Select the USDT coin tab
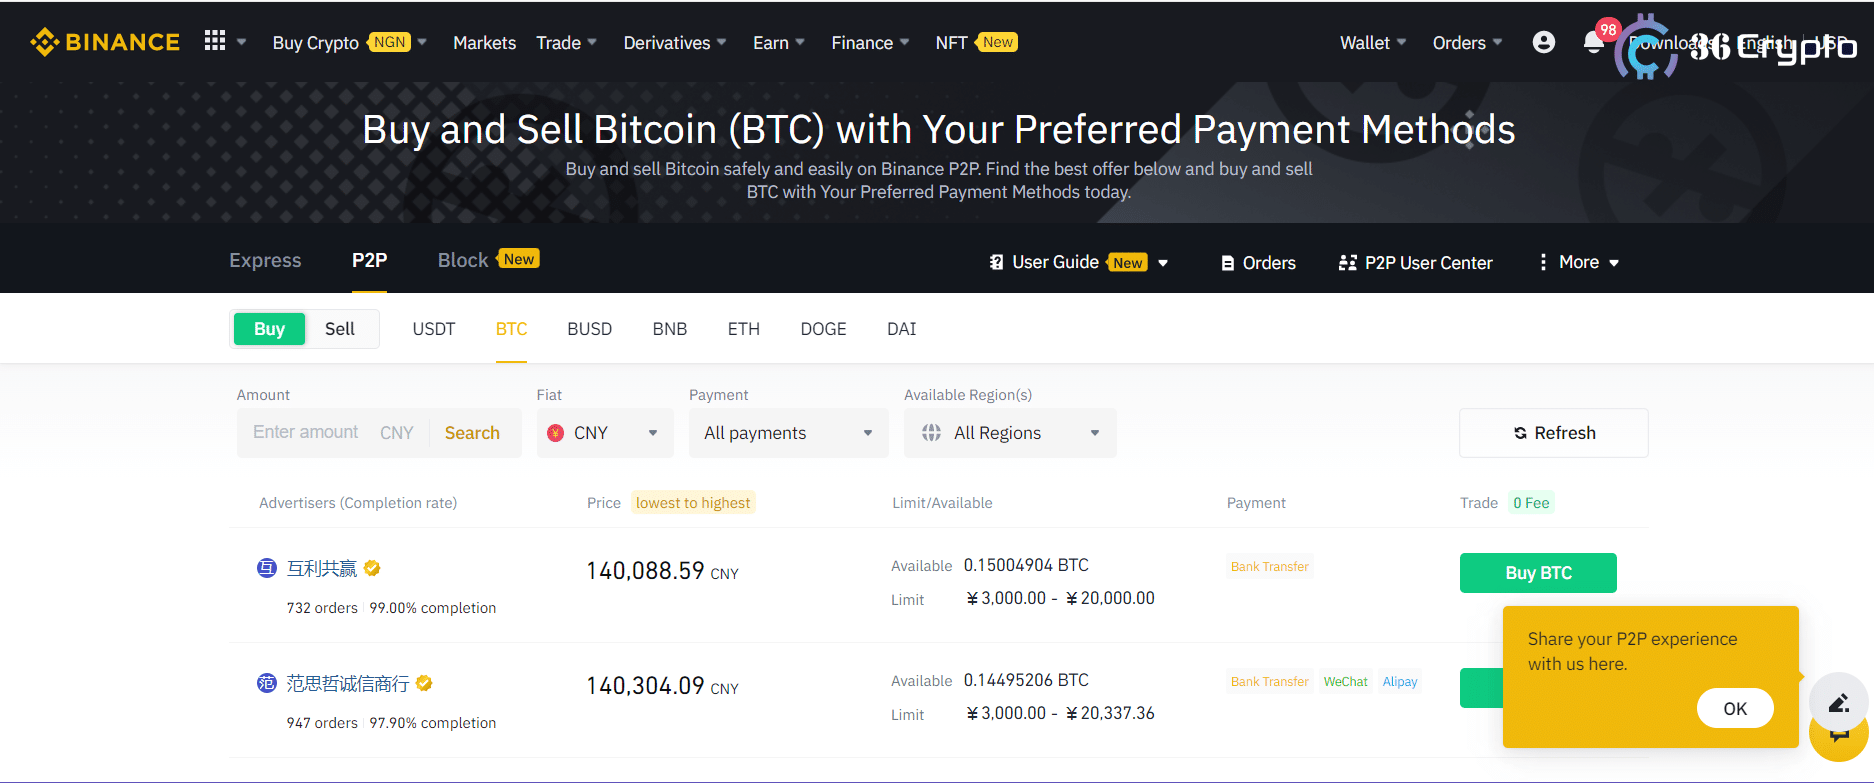 pos(434,329)
